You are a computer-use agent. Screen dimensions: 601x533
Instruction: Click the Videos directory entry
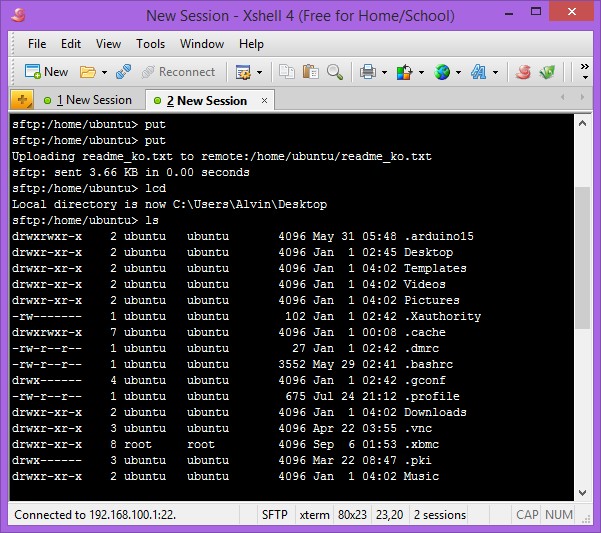pos(425,284)
